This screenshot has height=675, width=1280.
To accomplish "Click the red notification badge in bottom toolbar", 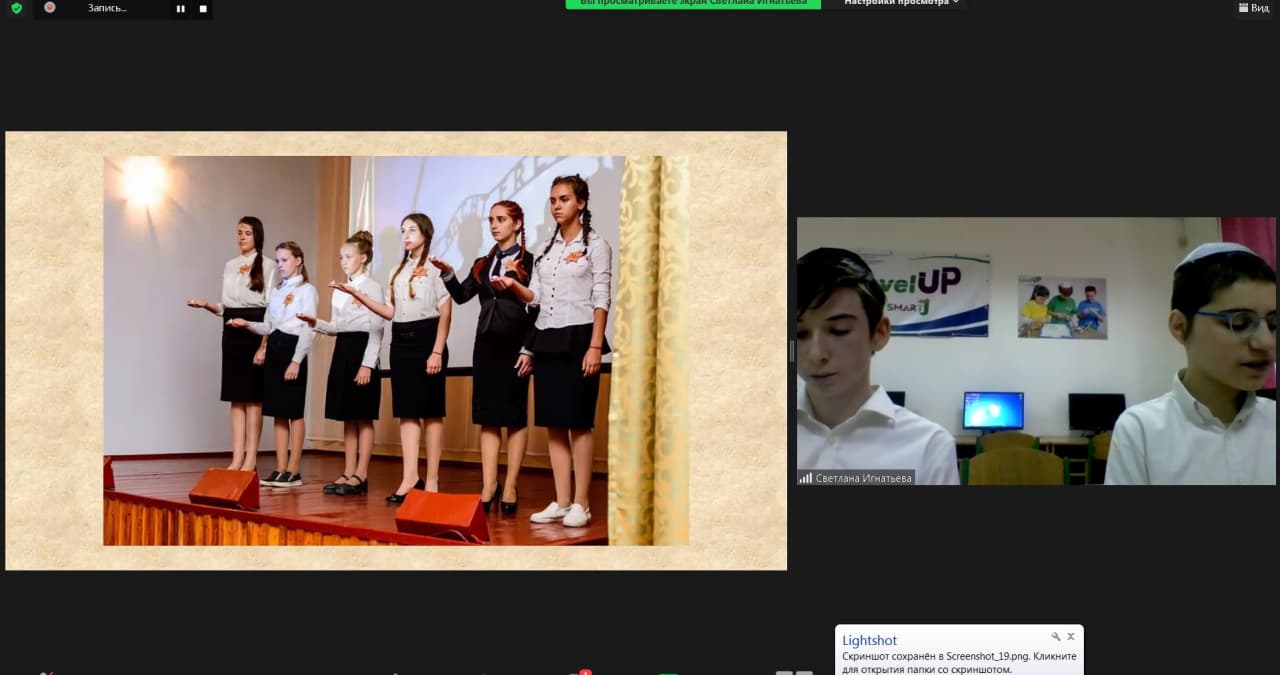I will click(585, 672).
